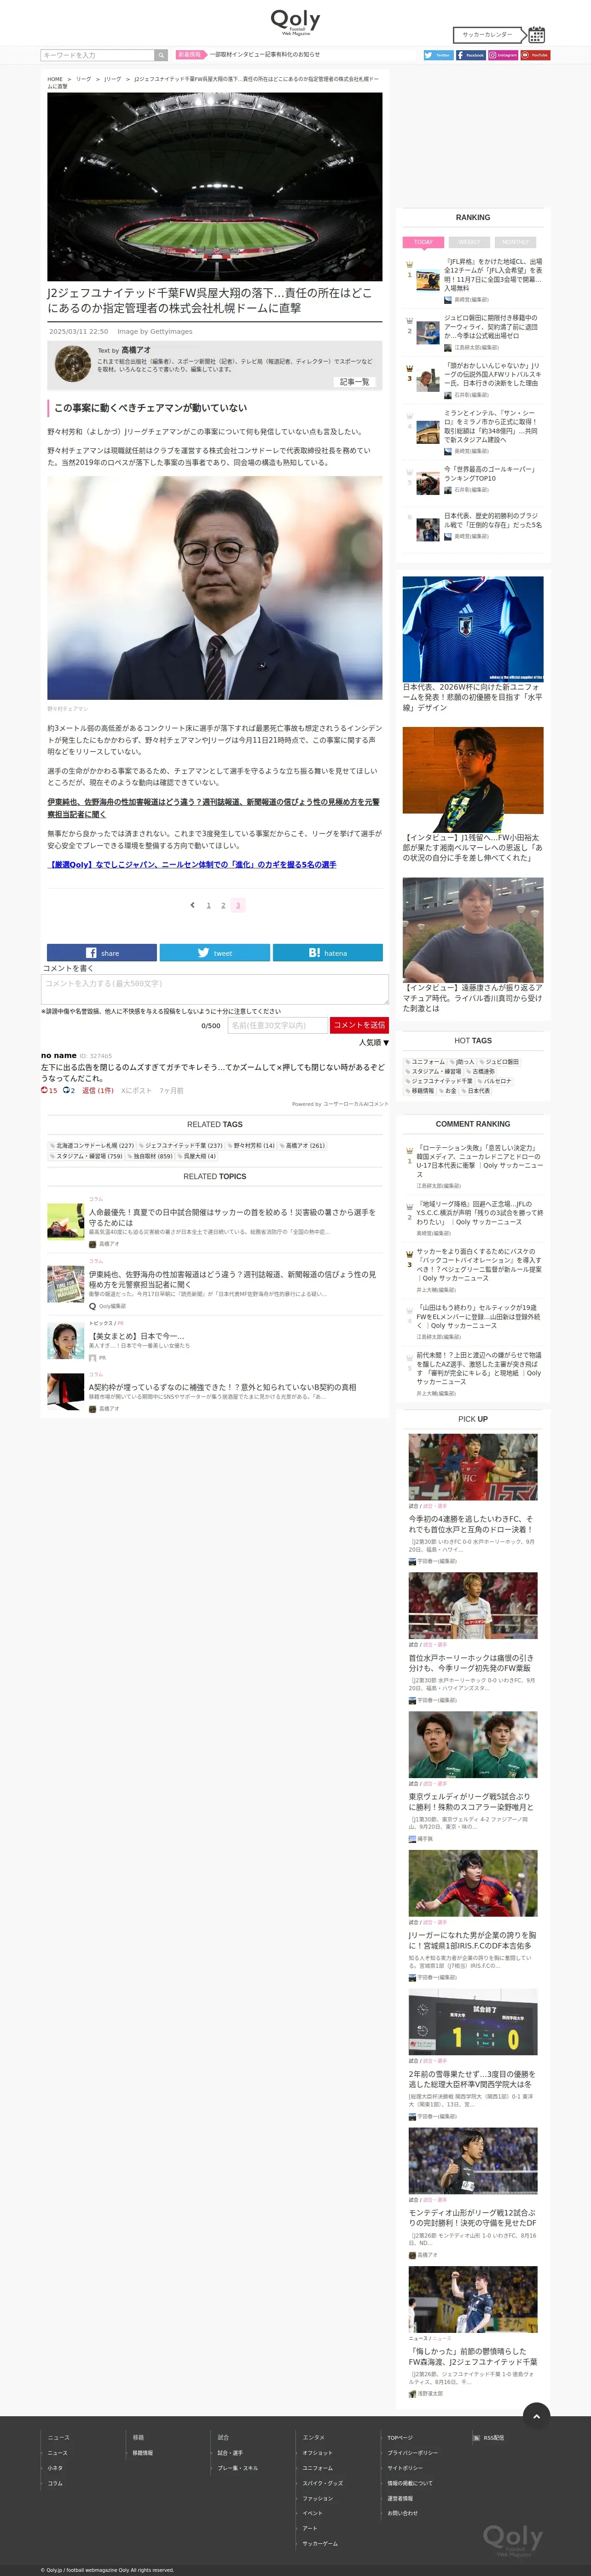Click the scroll-to-top round arrow button
The image size is (591, 2576).
pos(537,2416)
